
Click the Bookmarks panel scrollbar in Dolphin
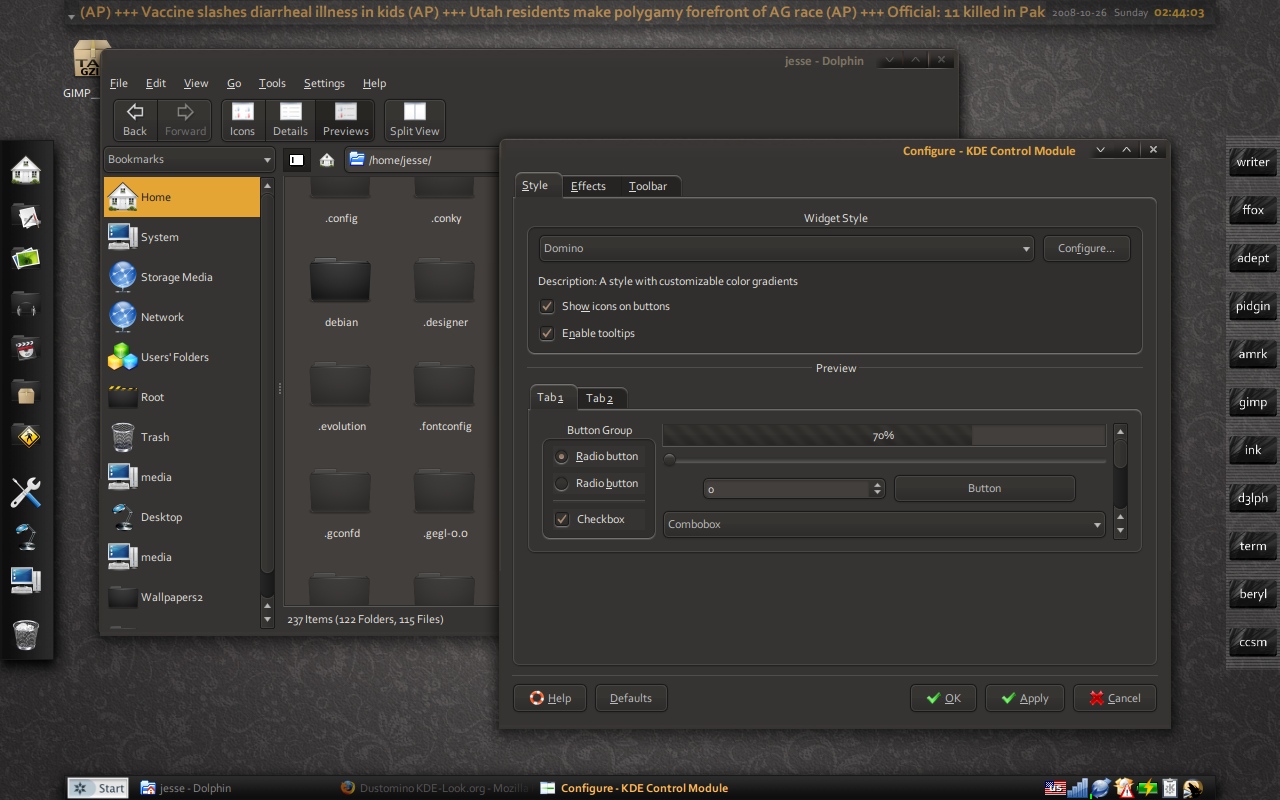coord(267,401)
